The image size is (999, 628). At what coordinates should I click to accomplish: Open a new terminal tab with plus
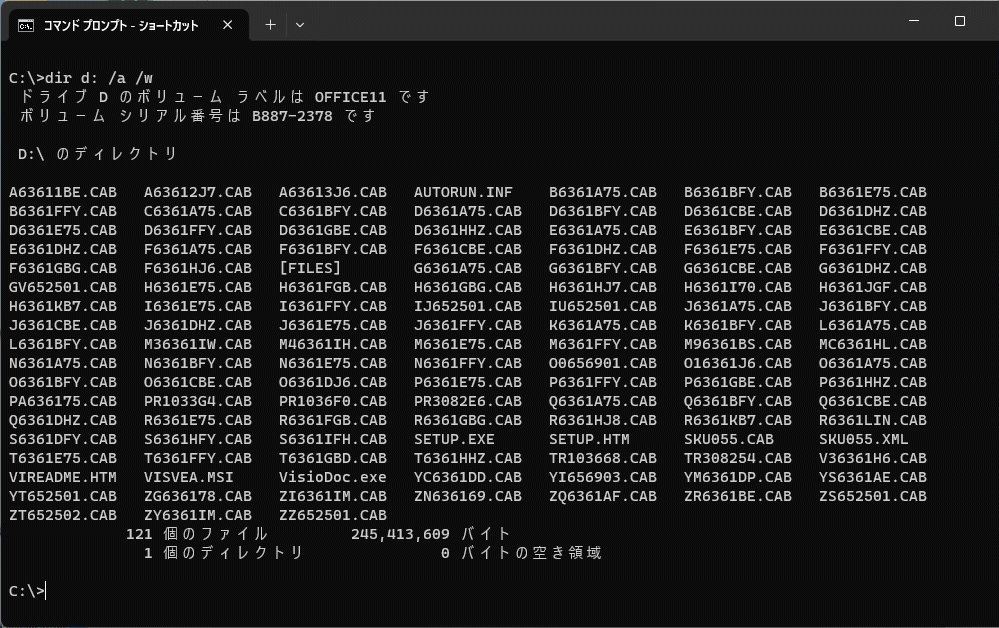(x=270, y=25)
